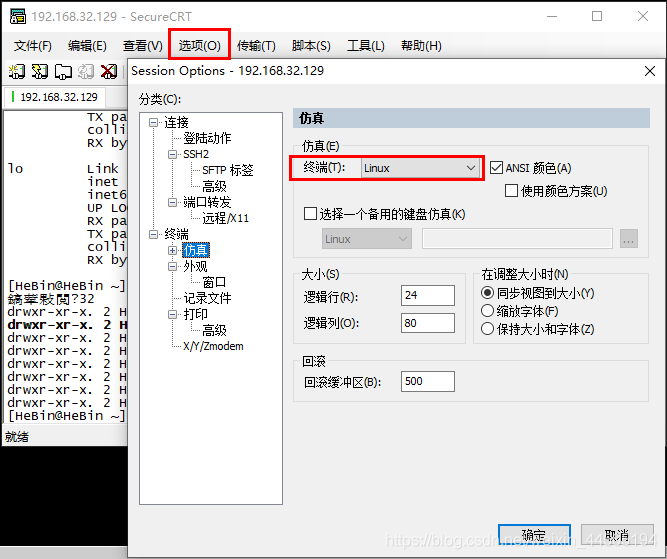Toggle ANSI 颜色 checkbox
Image resolution: width=667 pixels, height=559 pixels.
coord(496,168)
